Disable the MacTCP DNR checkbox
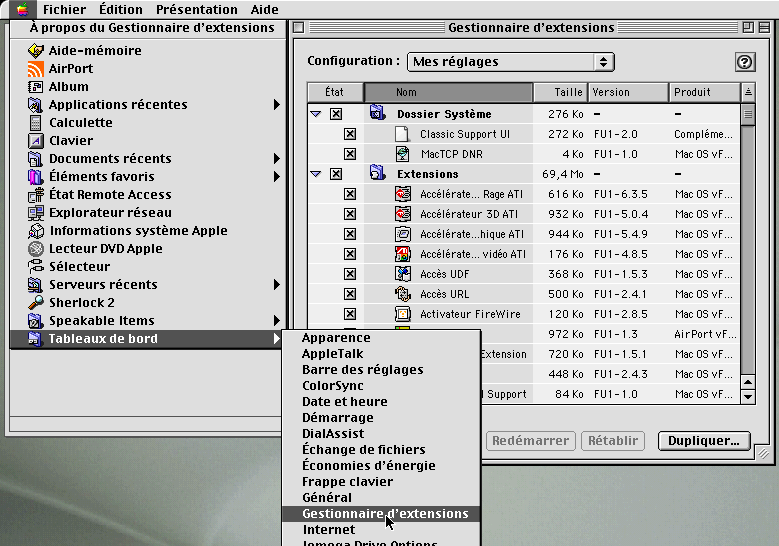 [350, 154]
